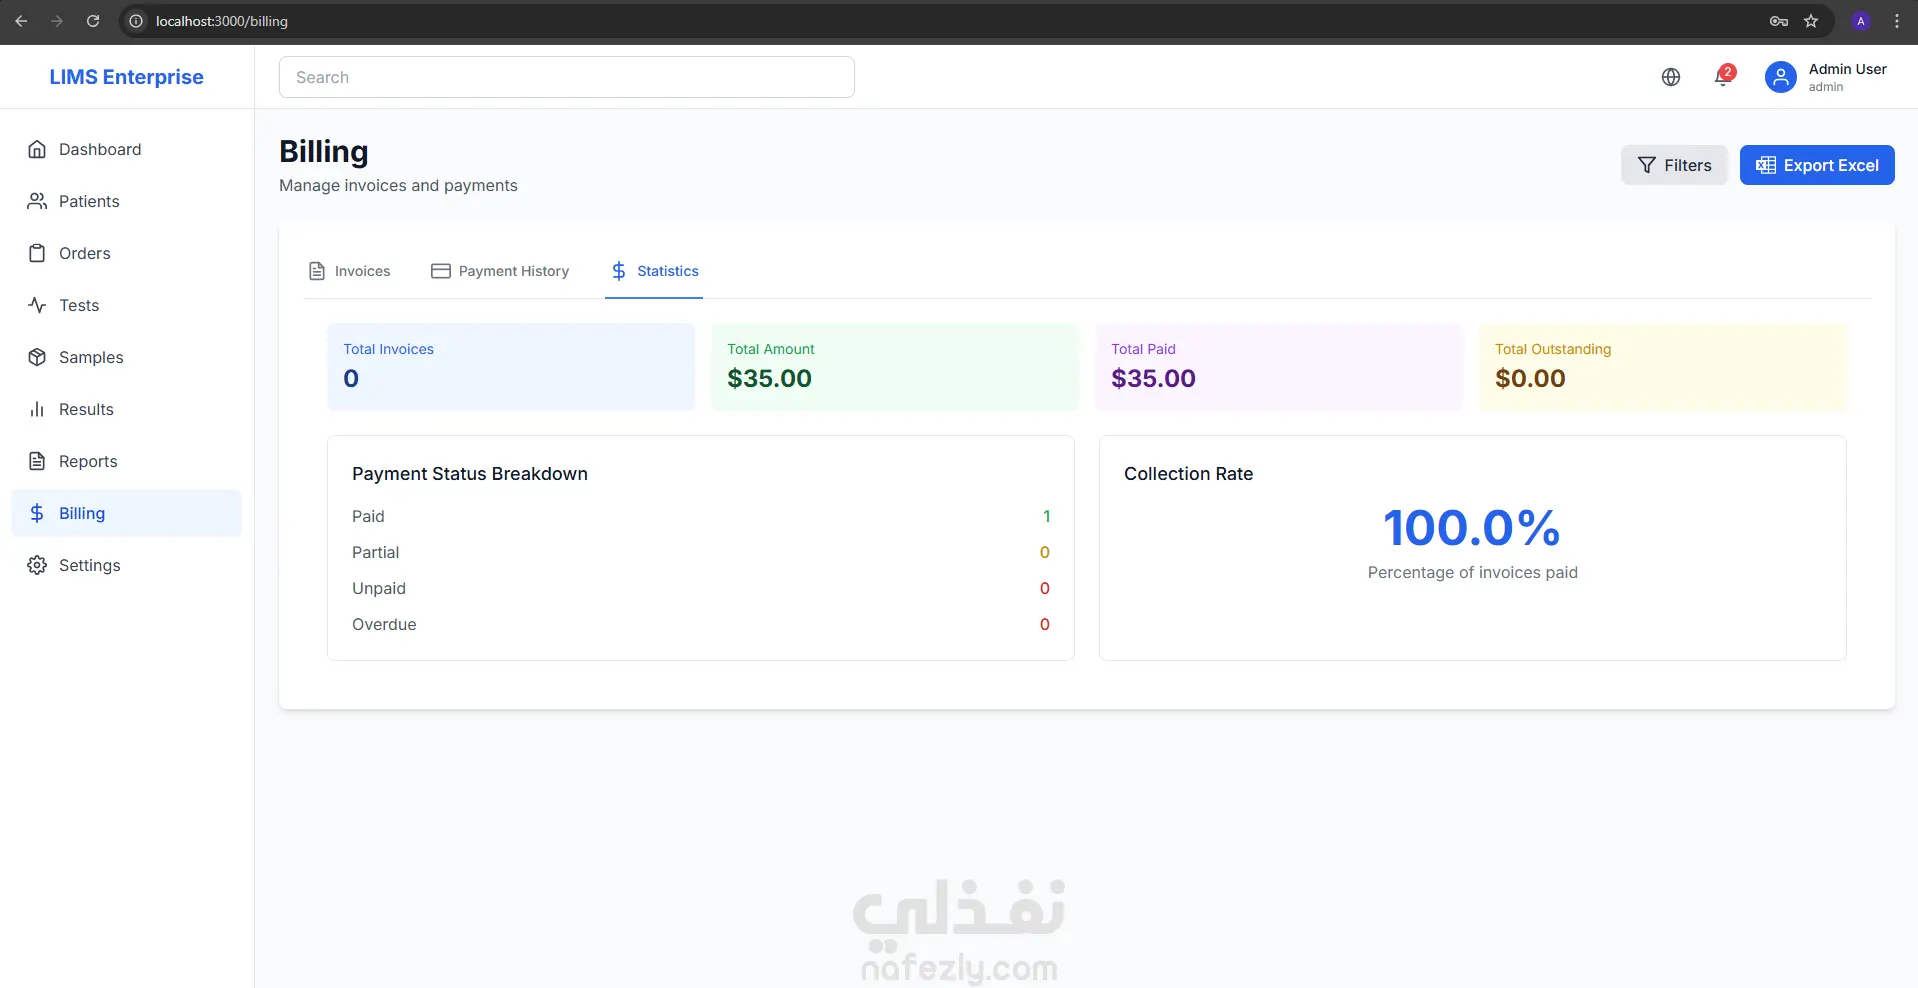The height and width of the screenshot is (988, 1918).
Task: Click the Partial row in the breakdown
Action: click(x=701, y=552)
